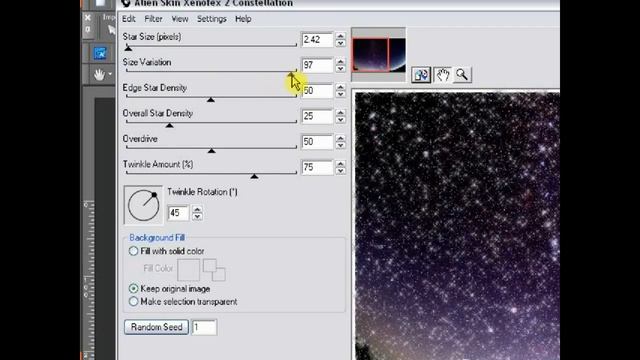Decrease Edge Star Density with down arrow
This screenshot has height=360, width=640.
click(x=340, y=95)
